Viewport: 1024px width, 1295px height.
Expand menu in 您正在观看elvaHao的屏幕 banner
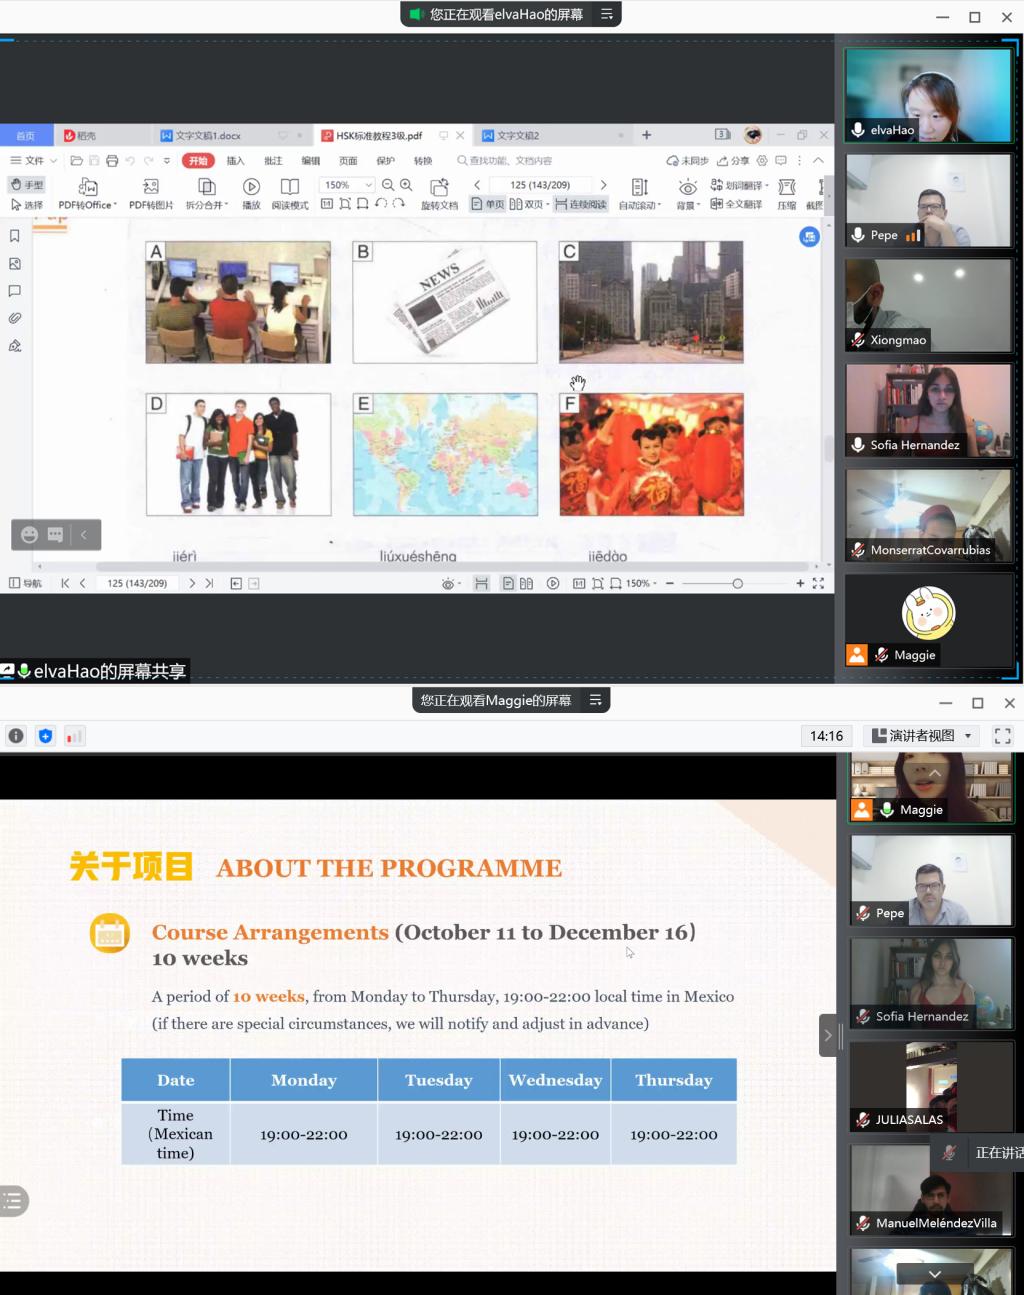(x=607, y=14)
